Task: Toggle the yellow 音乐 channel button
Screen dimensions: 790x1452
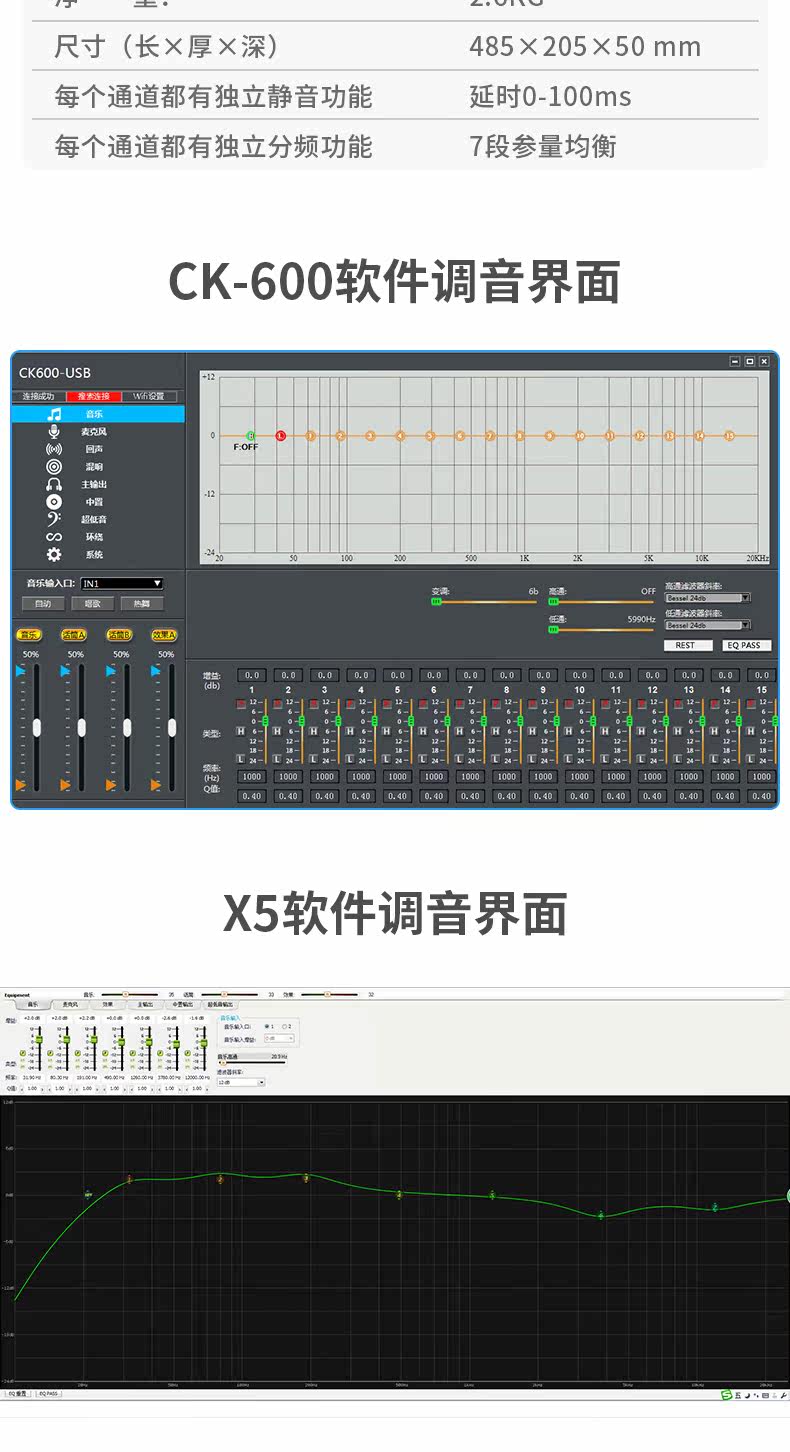Action: click(30, 635)
